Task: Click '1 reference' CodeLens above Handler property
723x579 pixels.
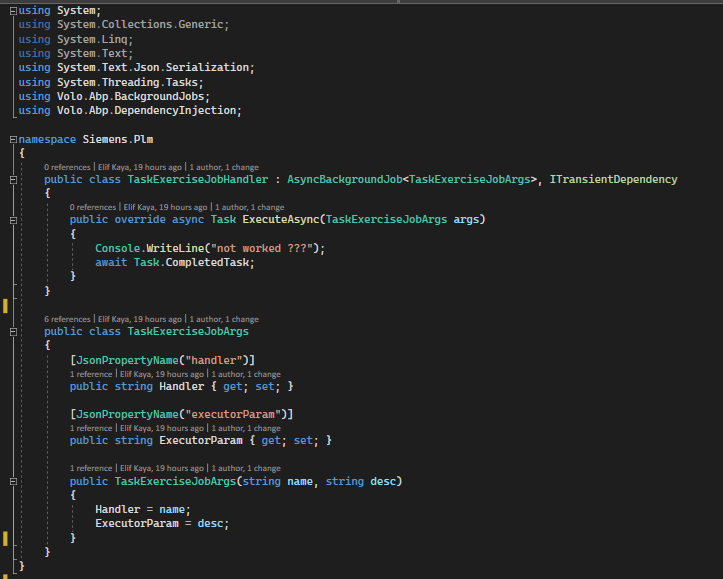Action: 91,373
